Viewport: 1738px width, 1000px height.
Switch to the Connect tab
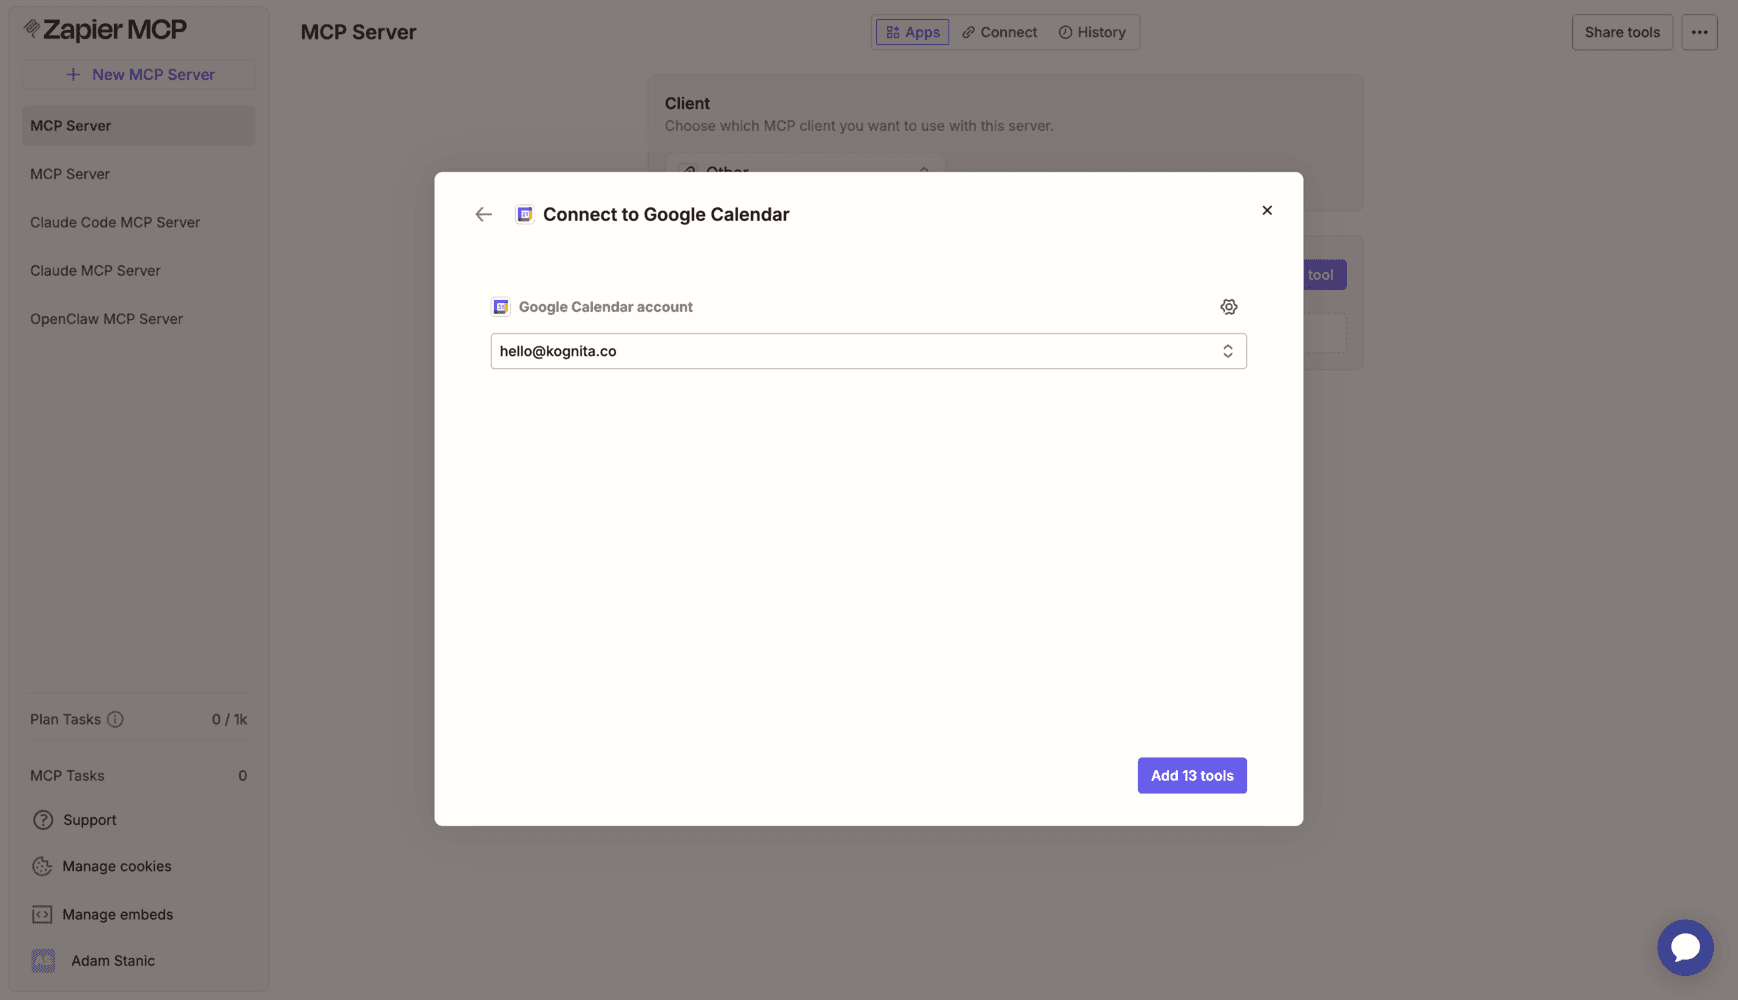[999, 32]
